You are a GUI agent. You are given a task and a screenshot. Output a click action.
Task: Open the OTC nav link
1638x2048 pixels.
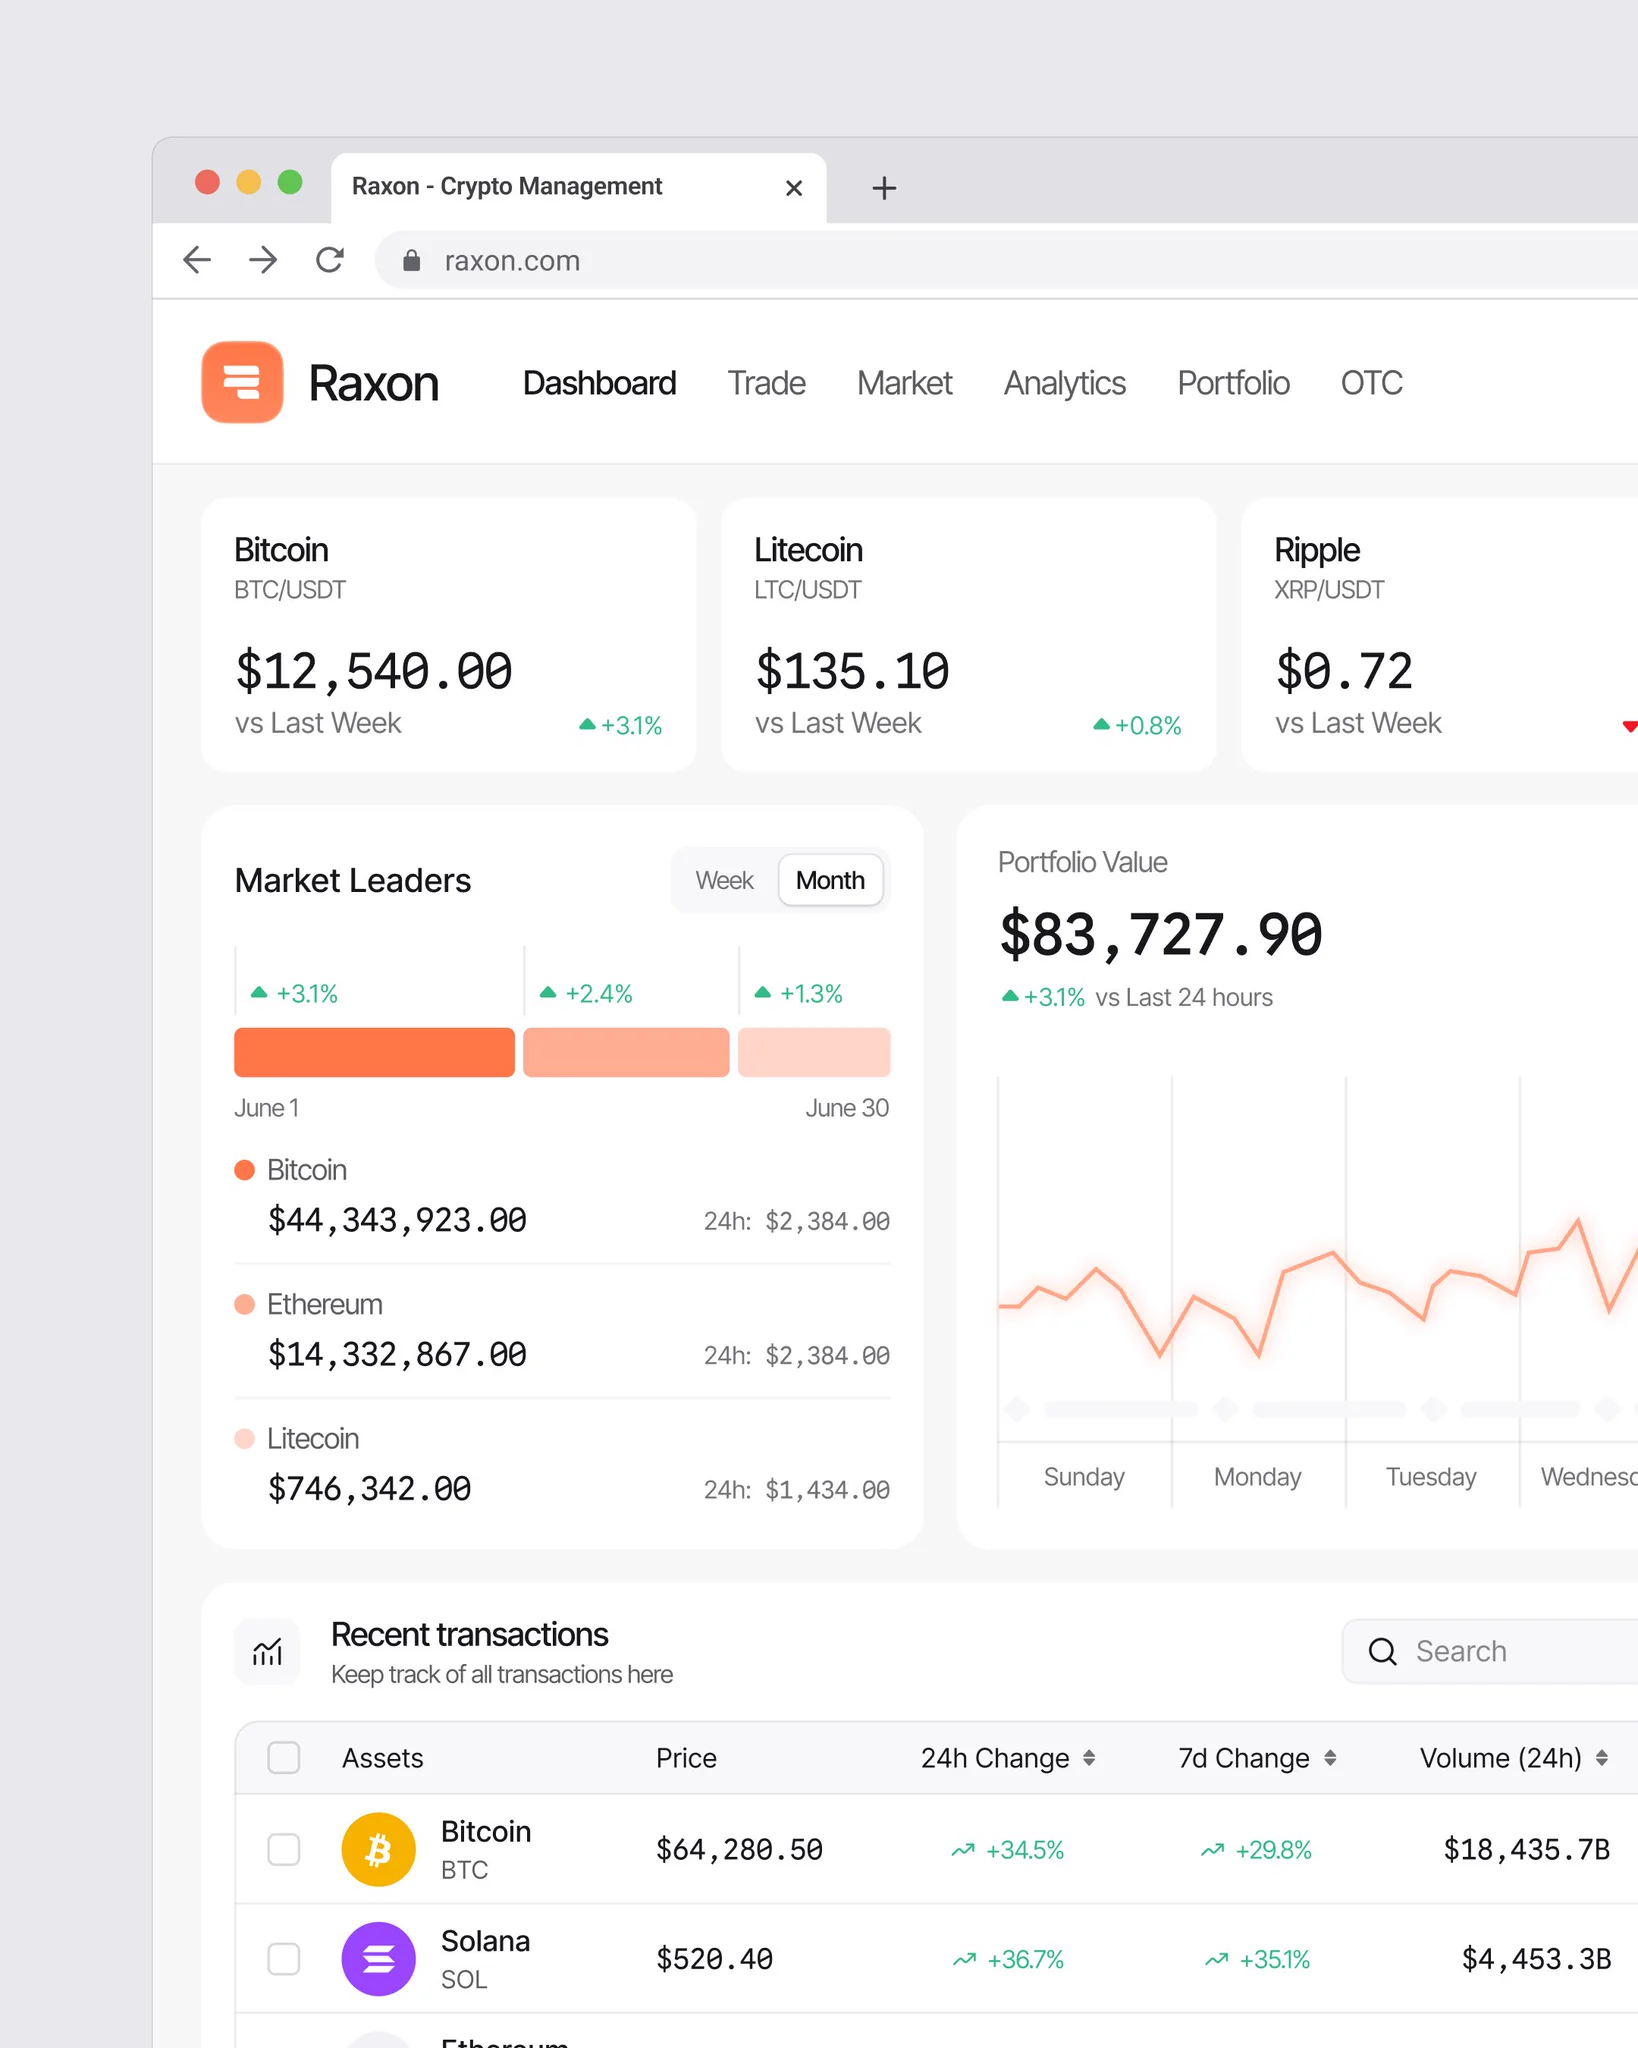click(x=1371, y=383)
